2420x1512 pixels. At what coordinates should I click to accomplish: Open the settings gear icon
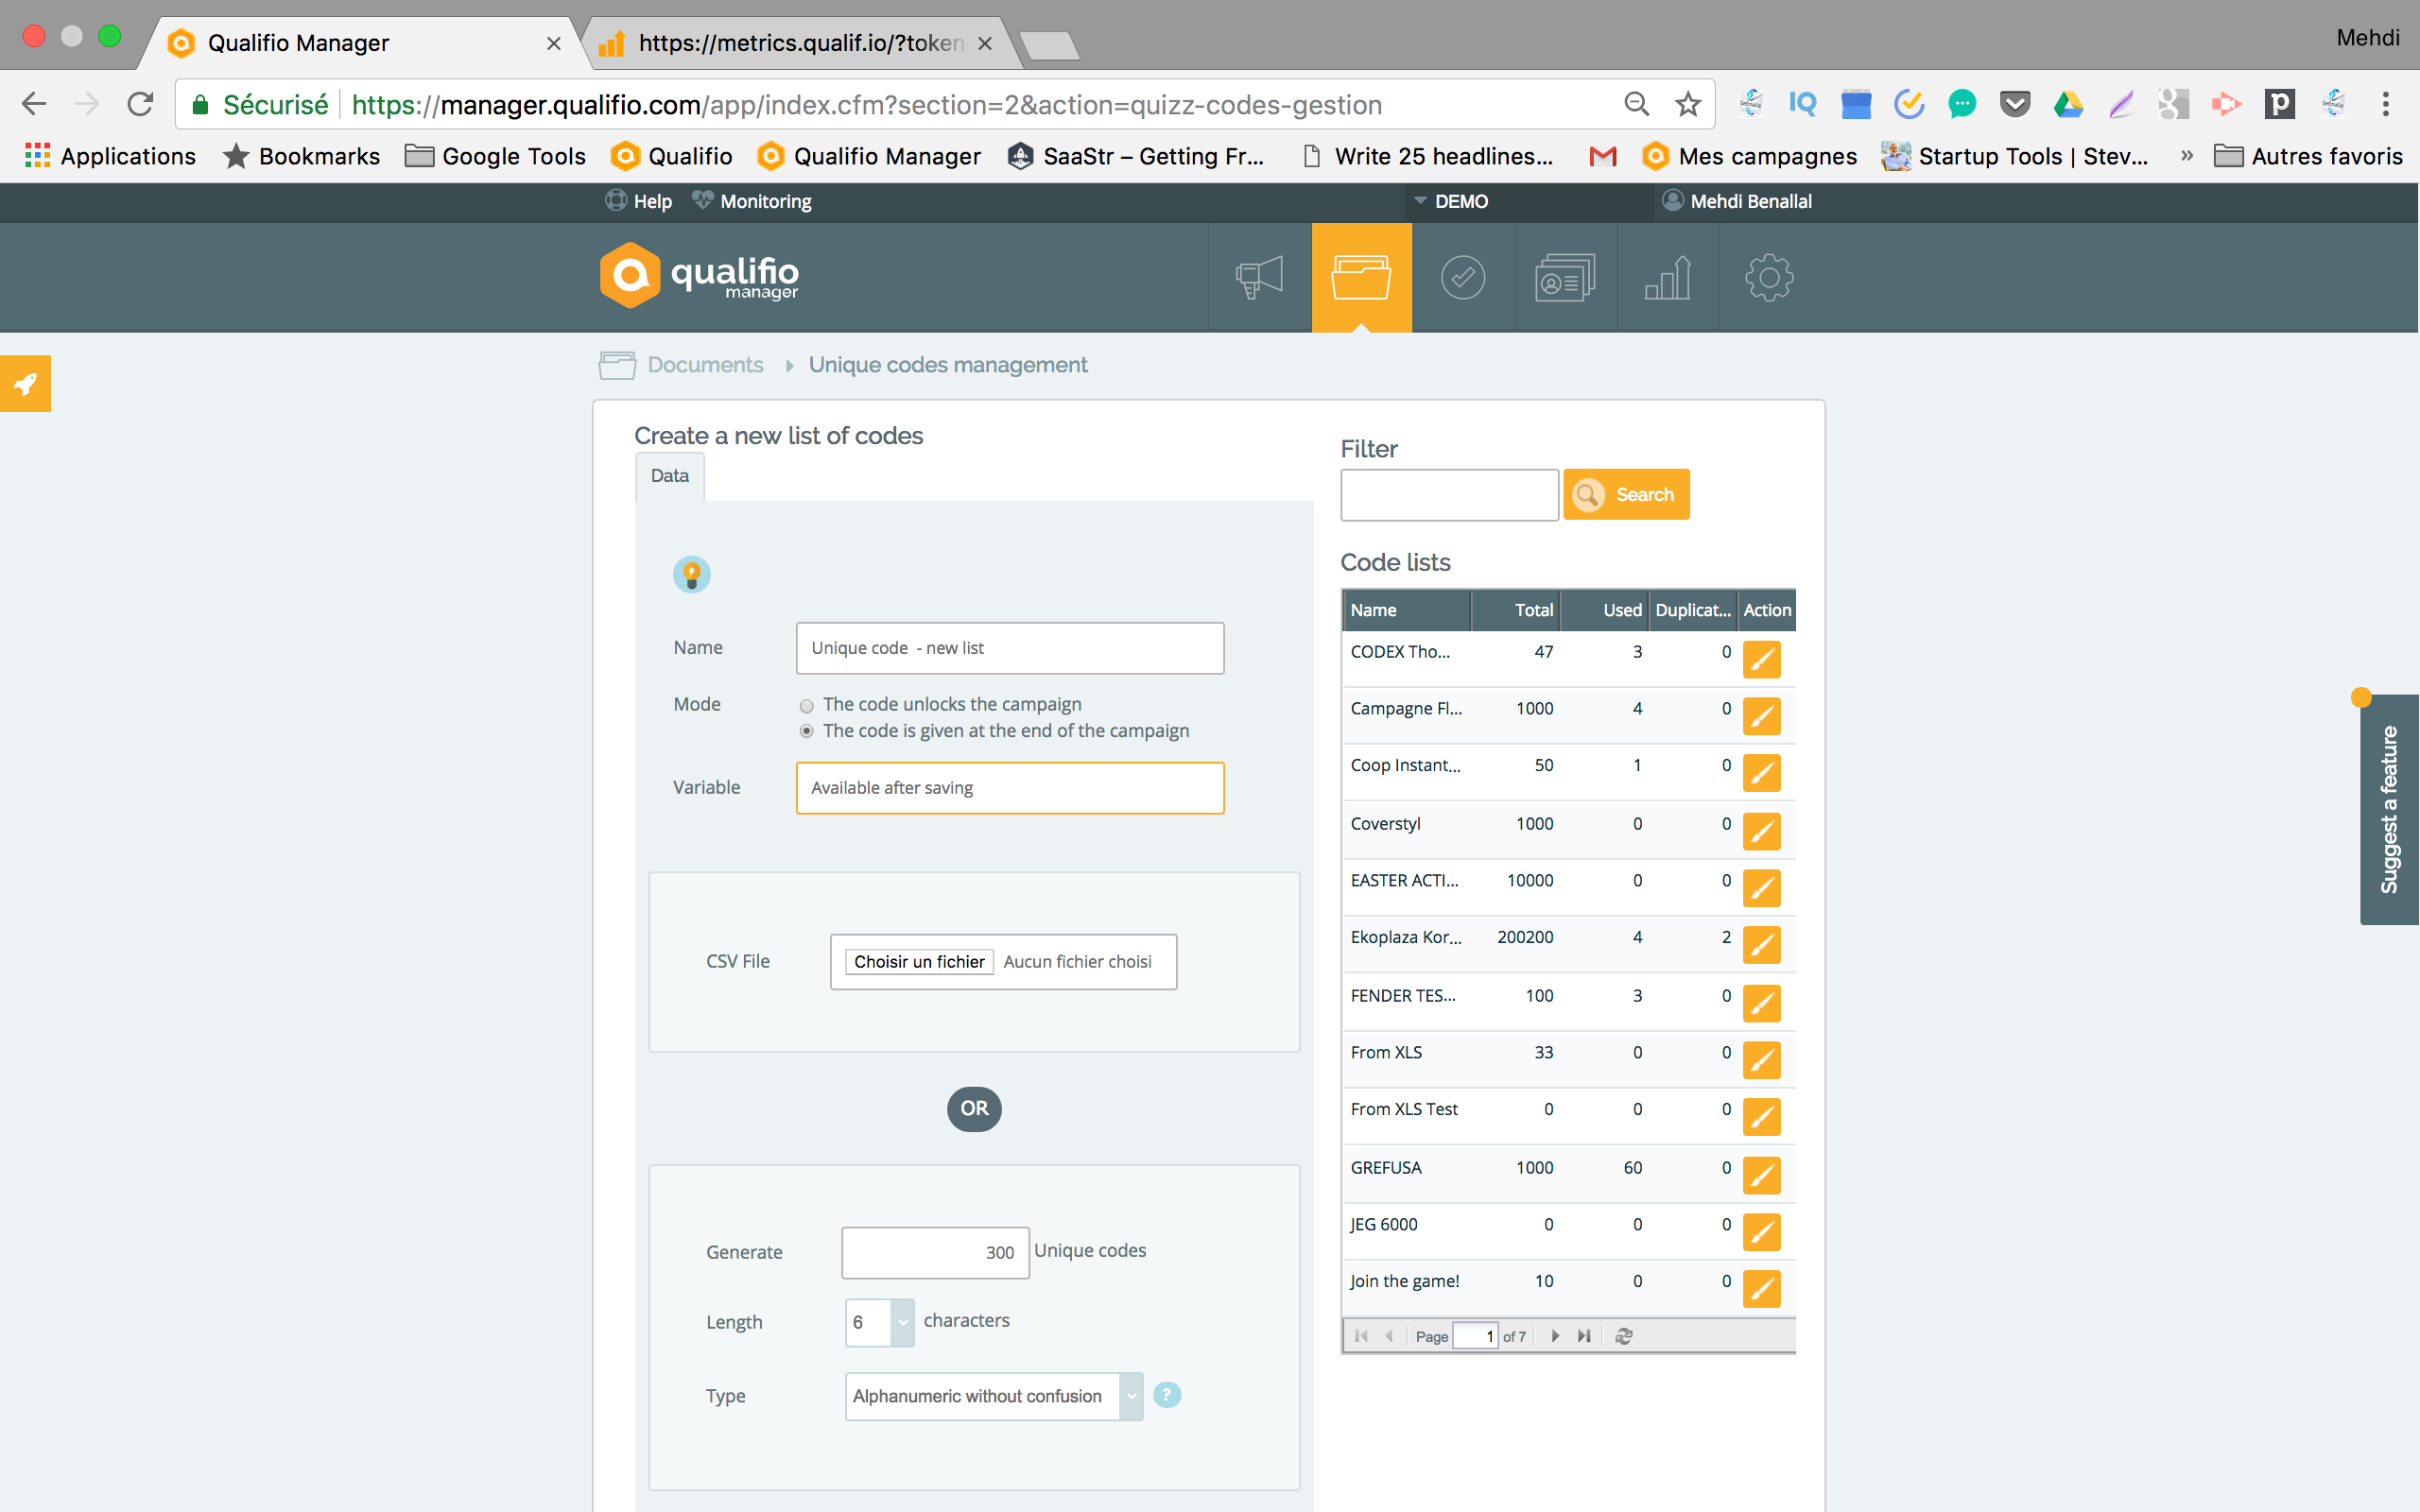click(x=1768, y=277)
